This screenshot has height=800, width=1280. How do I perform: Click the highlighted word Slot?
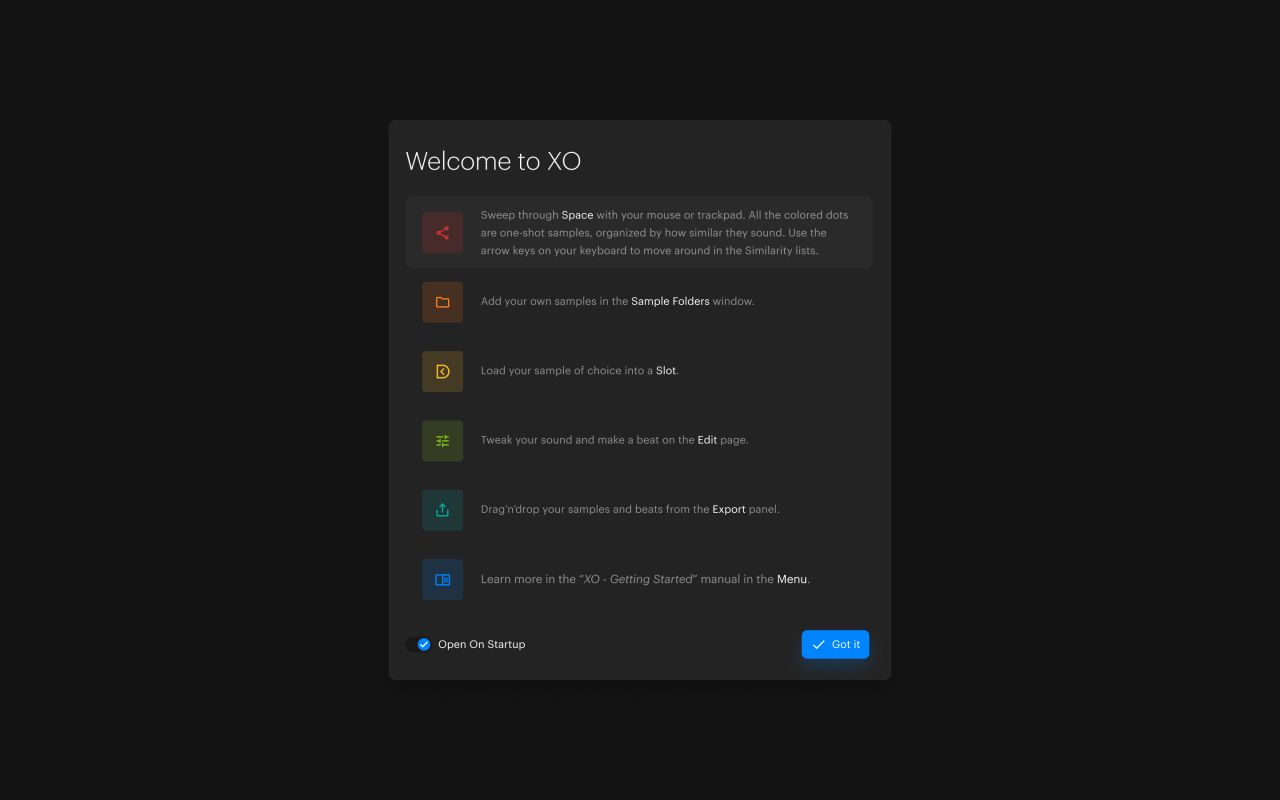(665, 371)
